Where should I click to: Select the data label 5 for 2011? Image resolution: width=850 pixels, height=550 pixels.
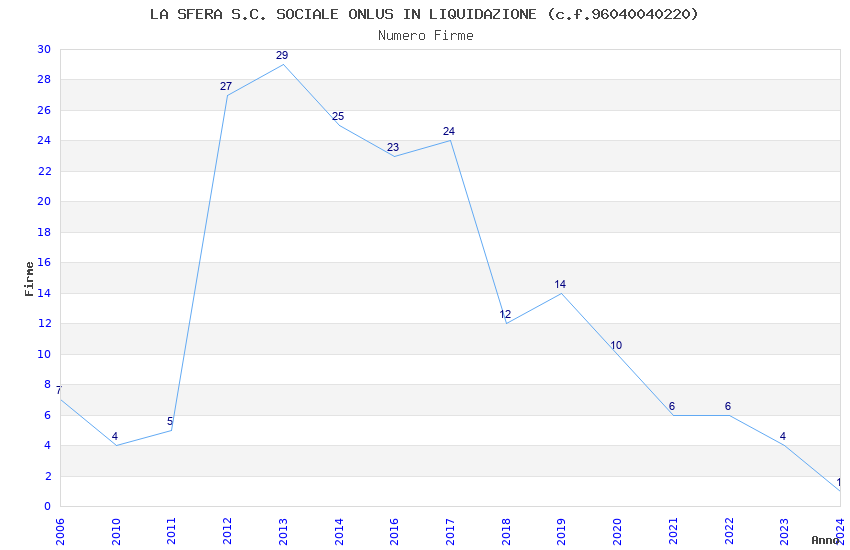coord(170,422)
